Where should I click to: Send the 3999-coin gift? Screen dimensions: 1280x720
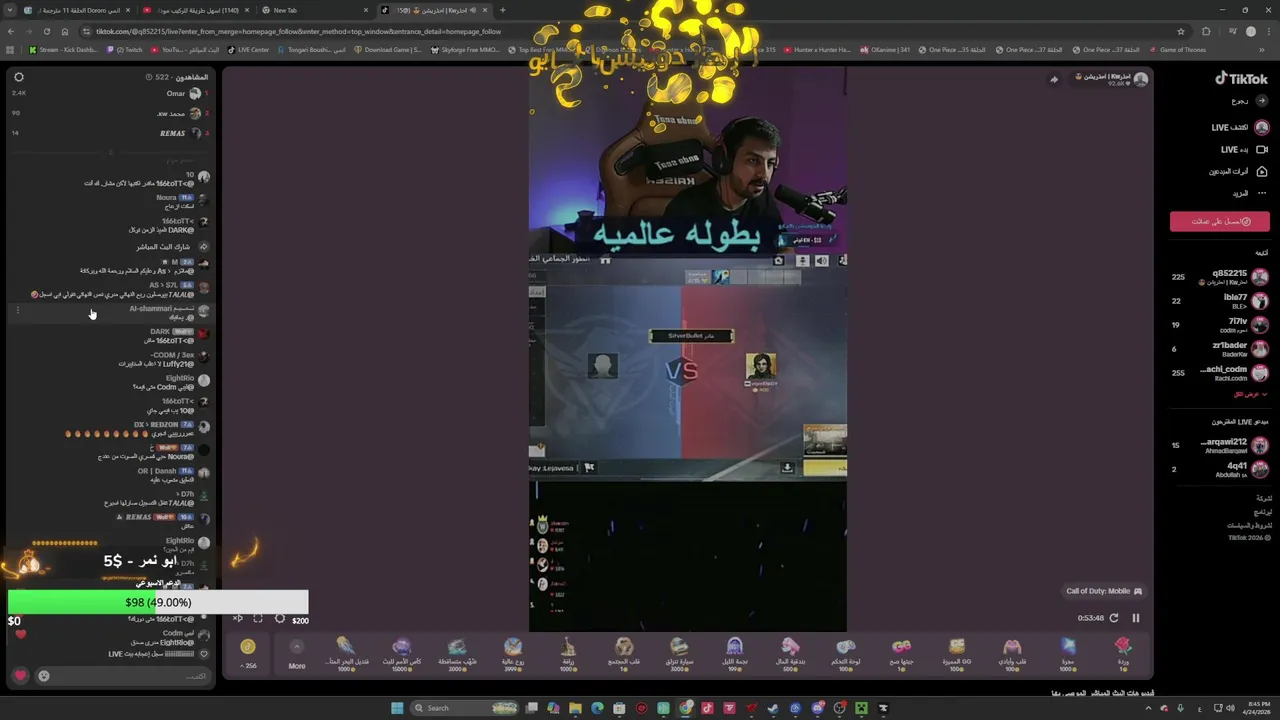(x=513, y=653)
